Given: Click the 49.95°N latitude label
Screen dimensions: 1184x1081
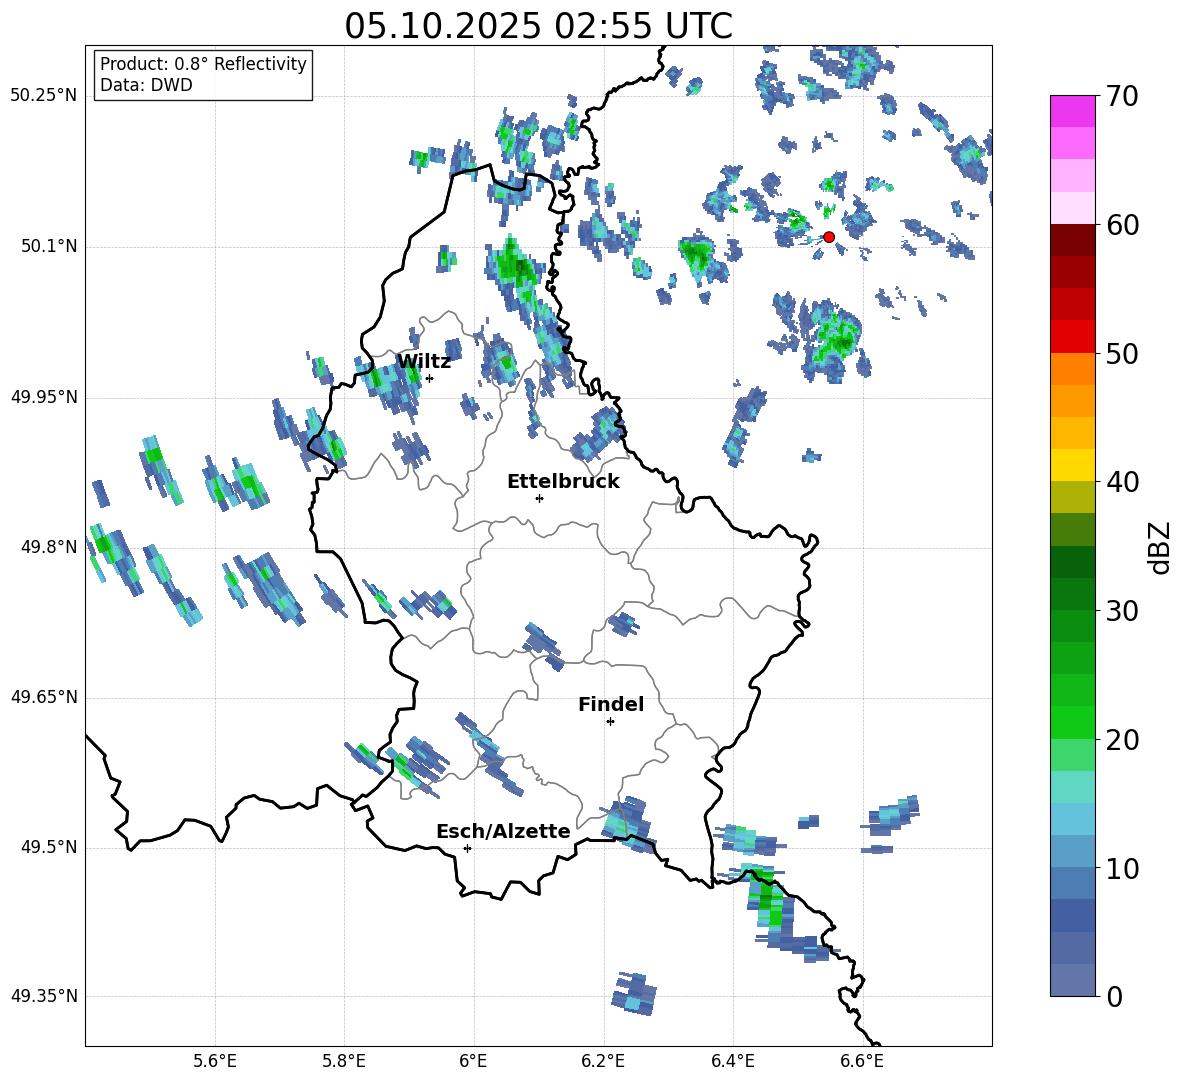Looking at the screenshot, I should click(44, 396).
